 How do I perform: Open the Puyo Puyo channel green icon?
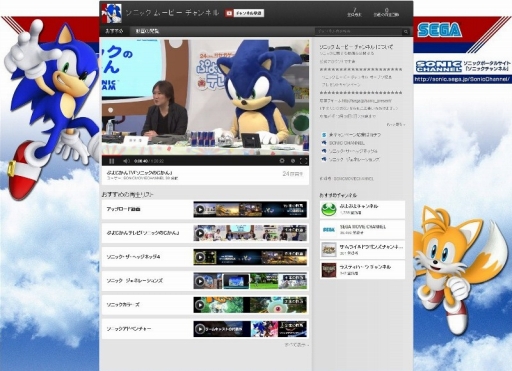[329, 209]
